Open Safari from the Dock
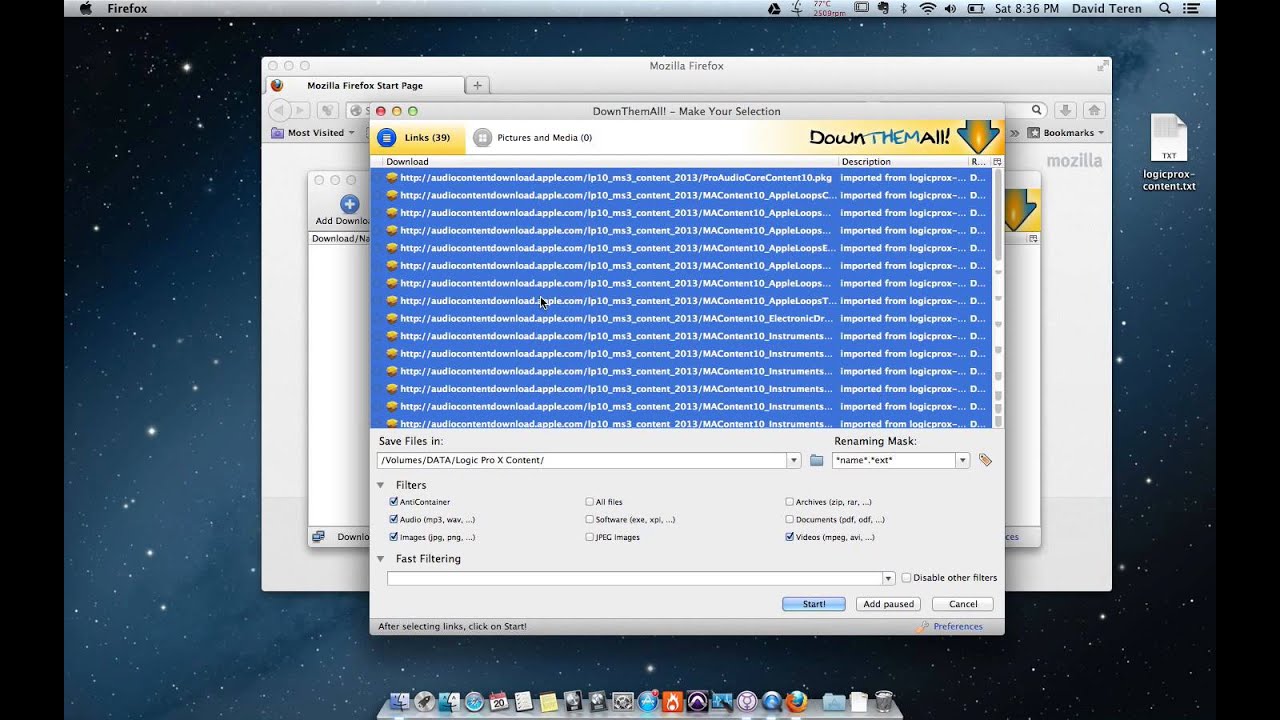 coord(474,702)
